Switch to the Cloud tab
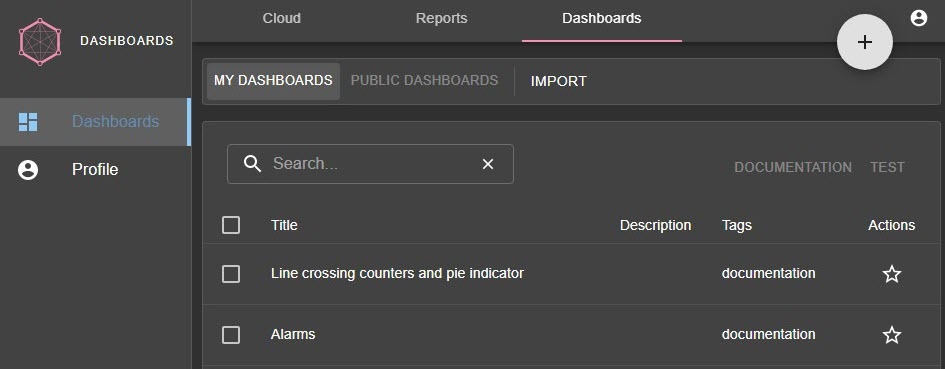 pyautogui.click(x=281, y=19)
